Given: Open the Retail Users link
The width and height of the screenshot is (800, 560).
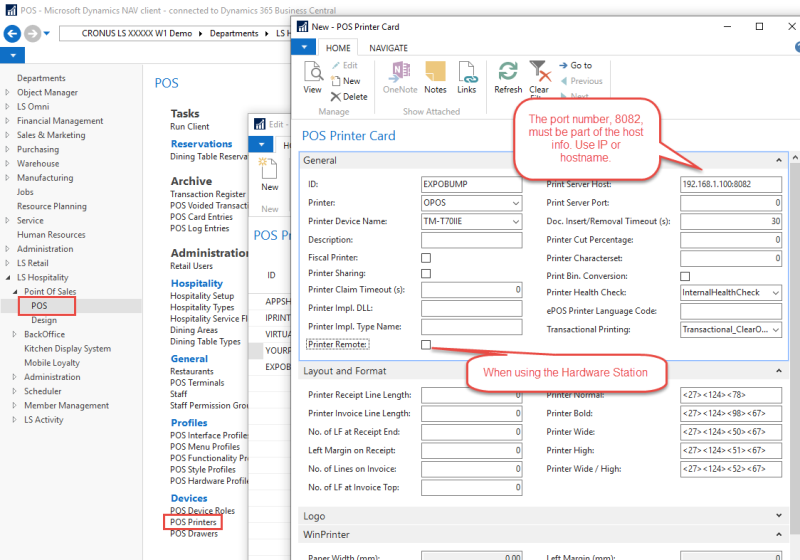Looking at the screenshot, I should [x=191, y=266].
